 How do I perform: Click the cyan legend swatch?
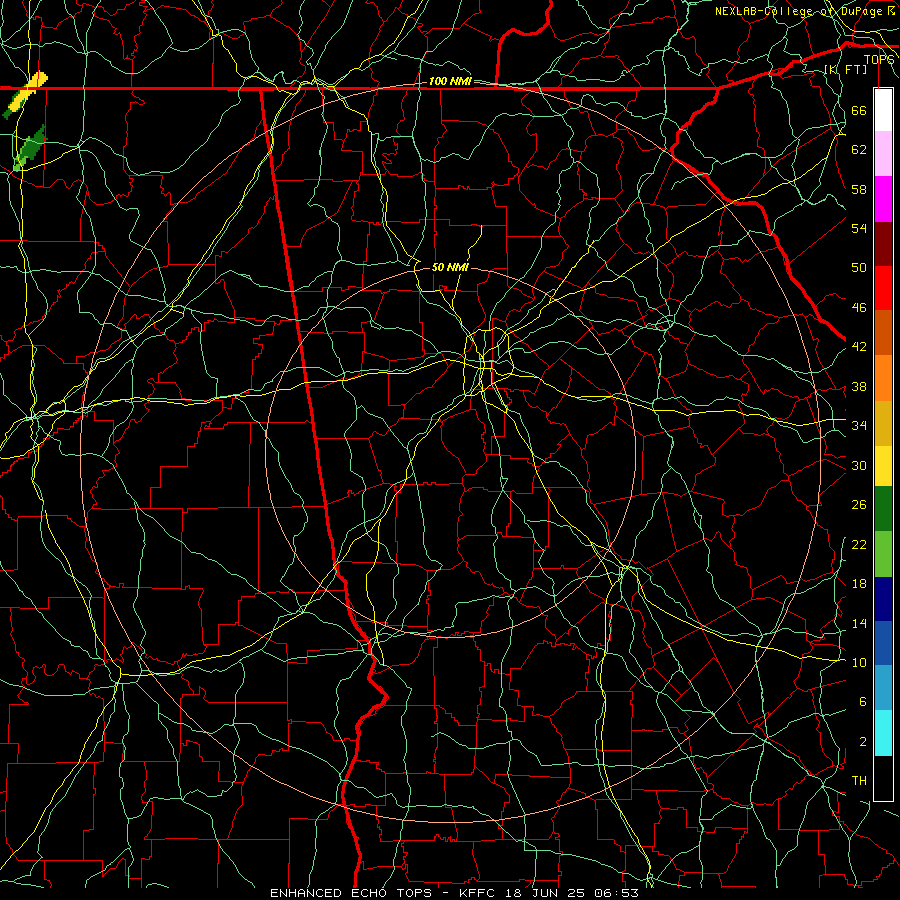tap(883, 733)
